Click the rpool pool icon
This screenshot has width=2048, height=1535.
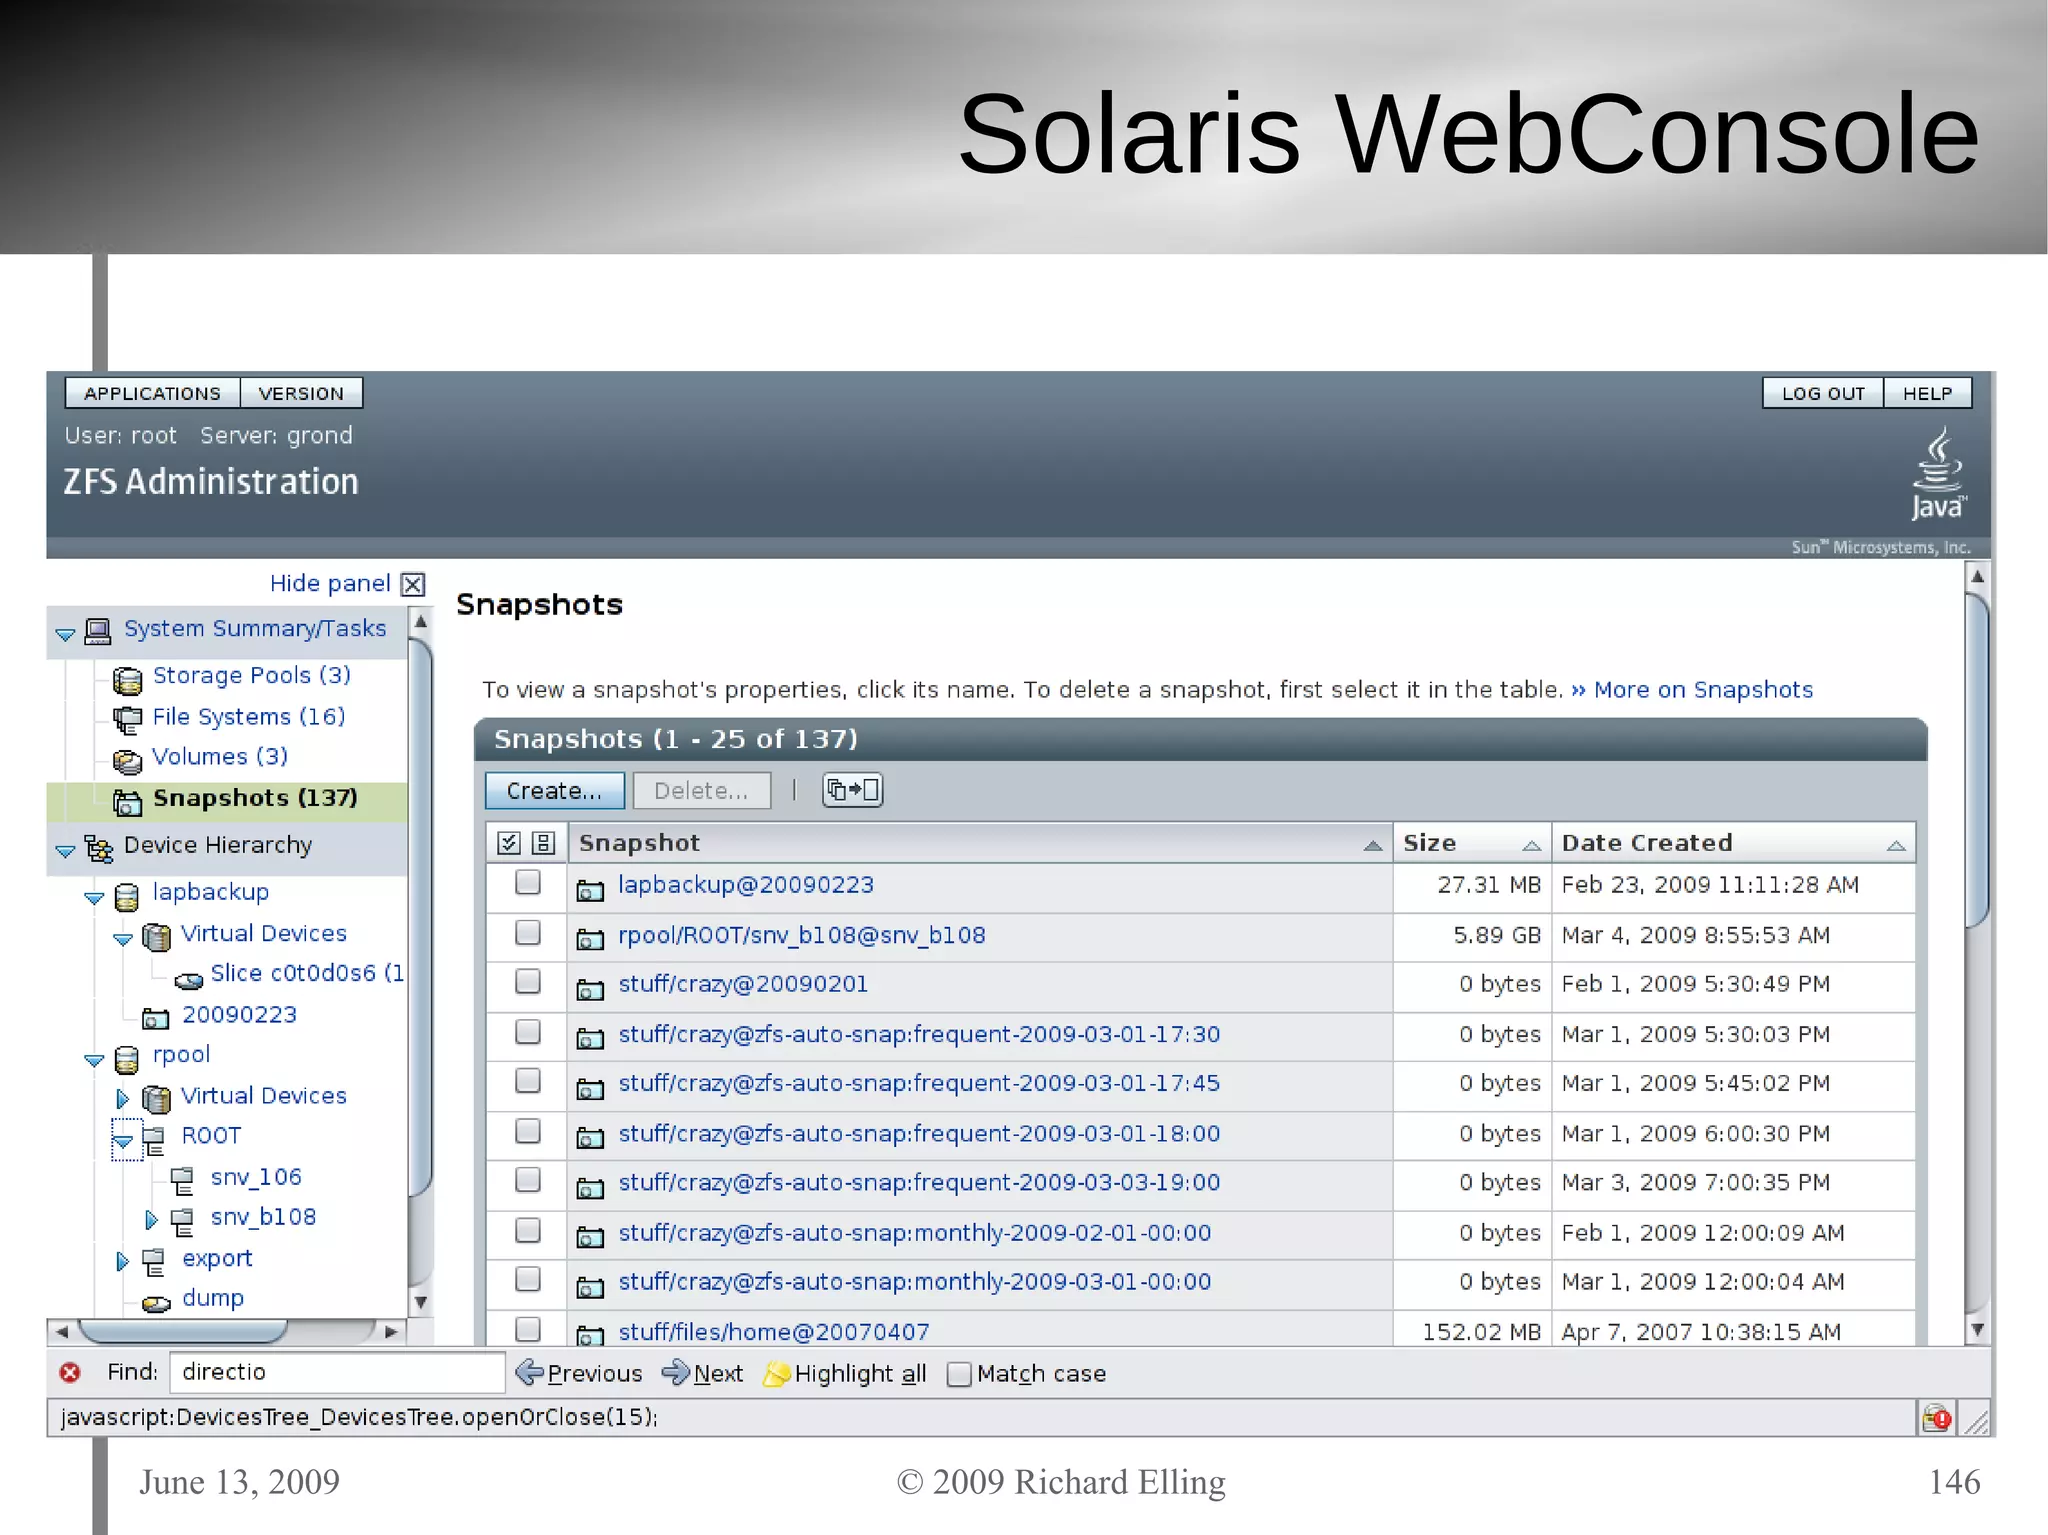(127, 1059)
